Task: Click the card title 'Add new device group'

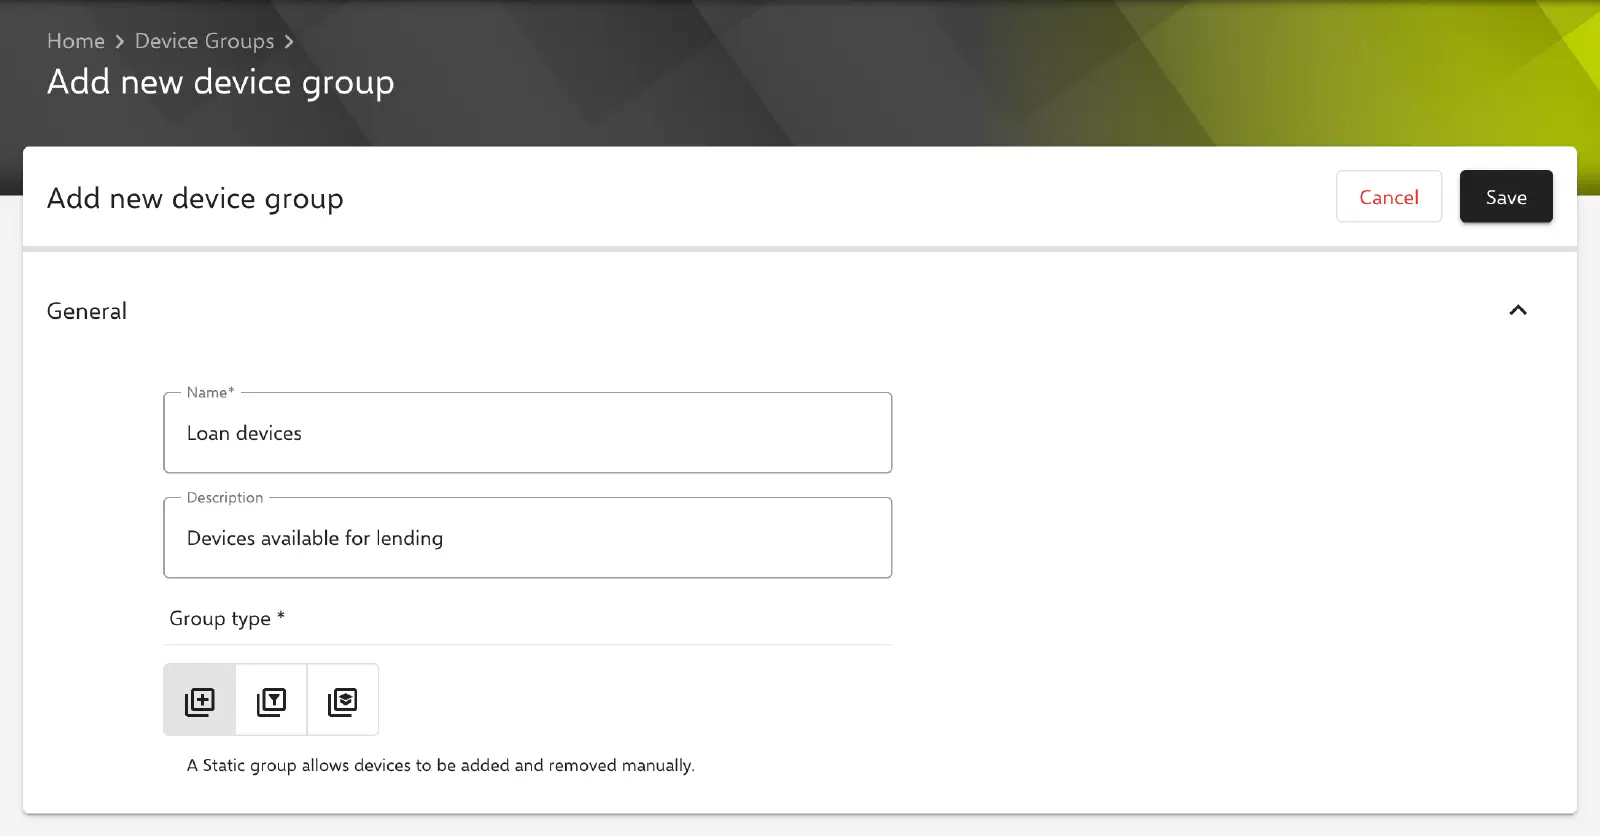Action: click(x=195, y=199)
